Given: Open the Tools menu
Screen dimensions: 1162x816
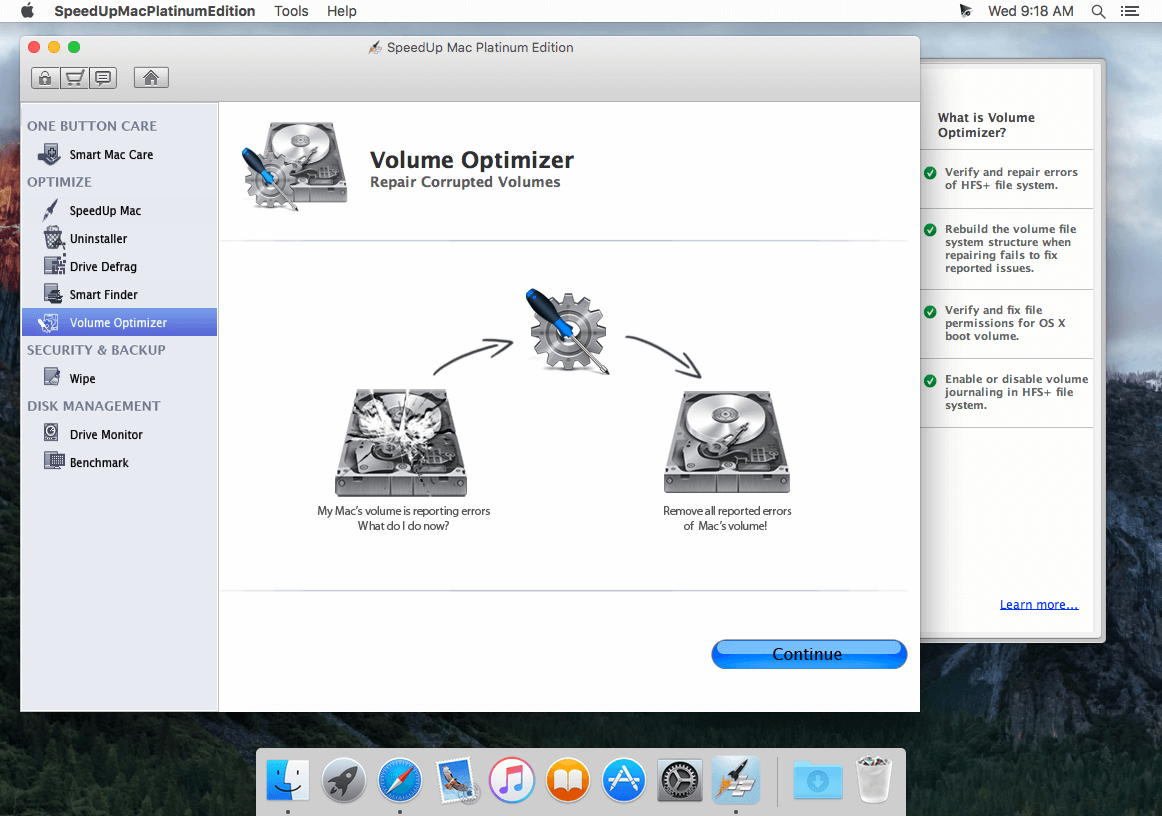Looking at the screenshot, I should coord(291,11).
